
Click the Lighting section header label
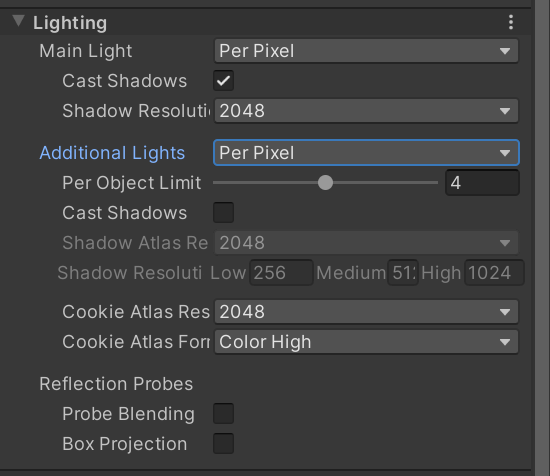(x=70, y=23)
